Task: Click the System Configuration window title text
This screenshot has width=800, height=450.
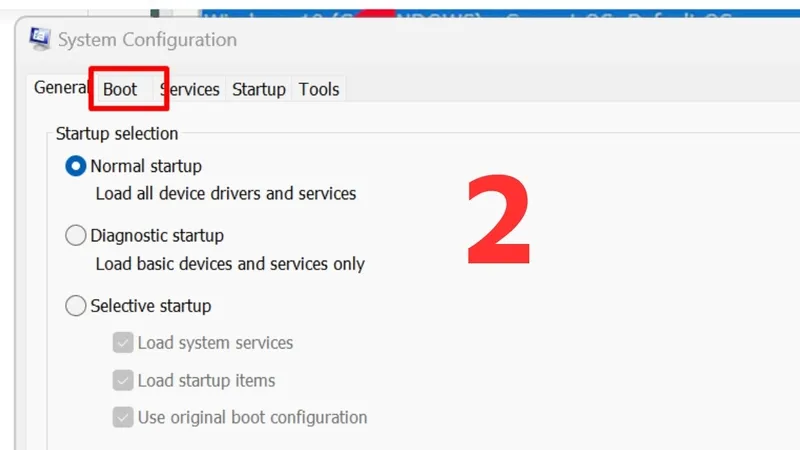Action: coord(147,40)
